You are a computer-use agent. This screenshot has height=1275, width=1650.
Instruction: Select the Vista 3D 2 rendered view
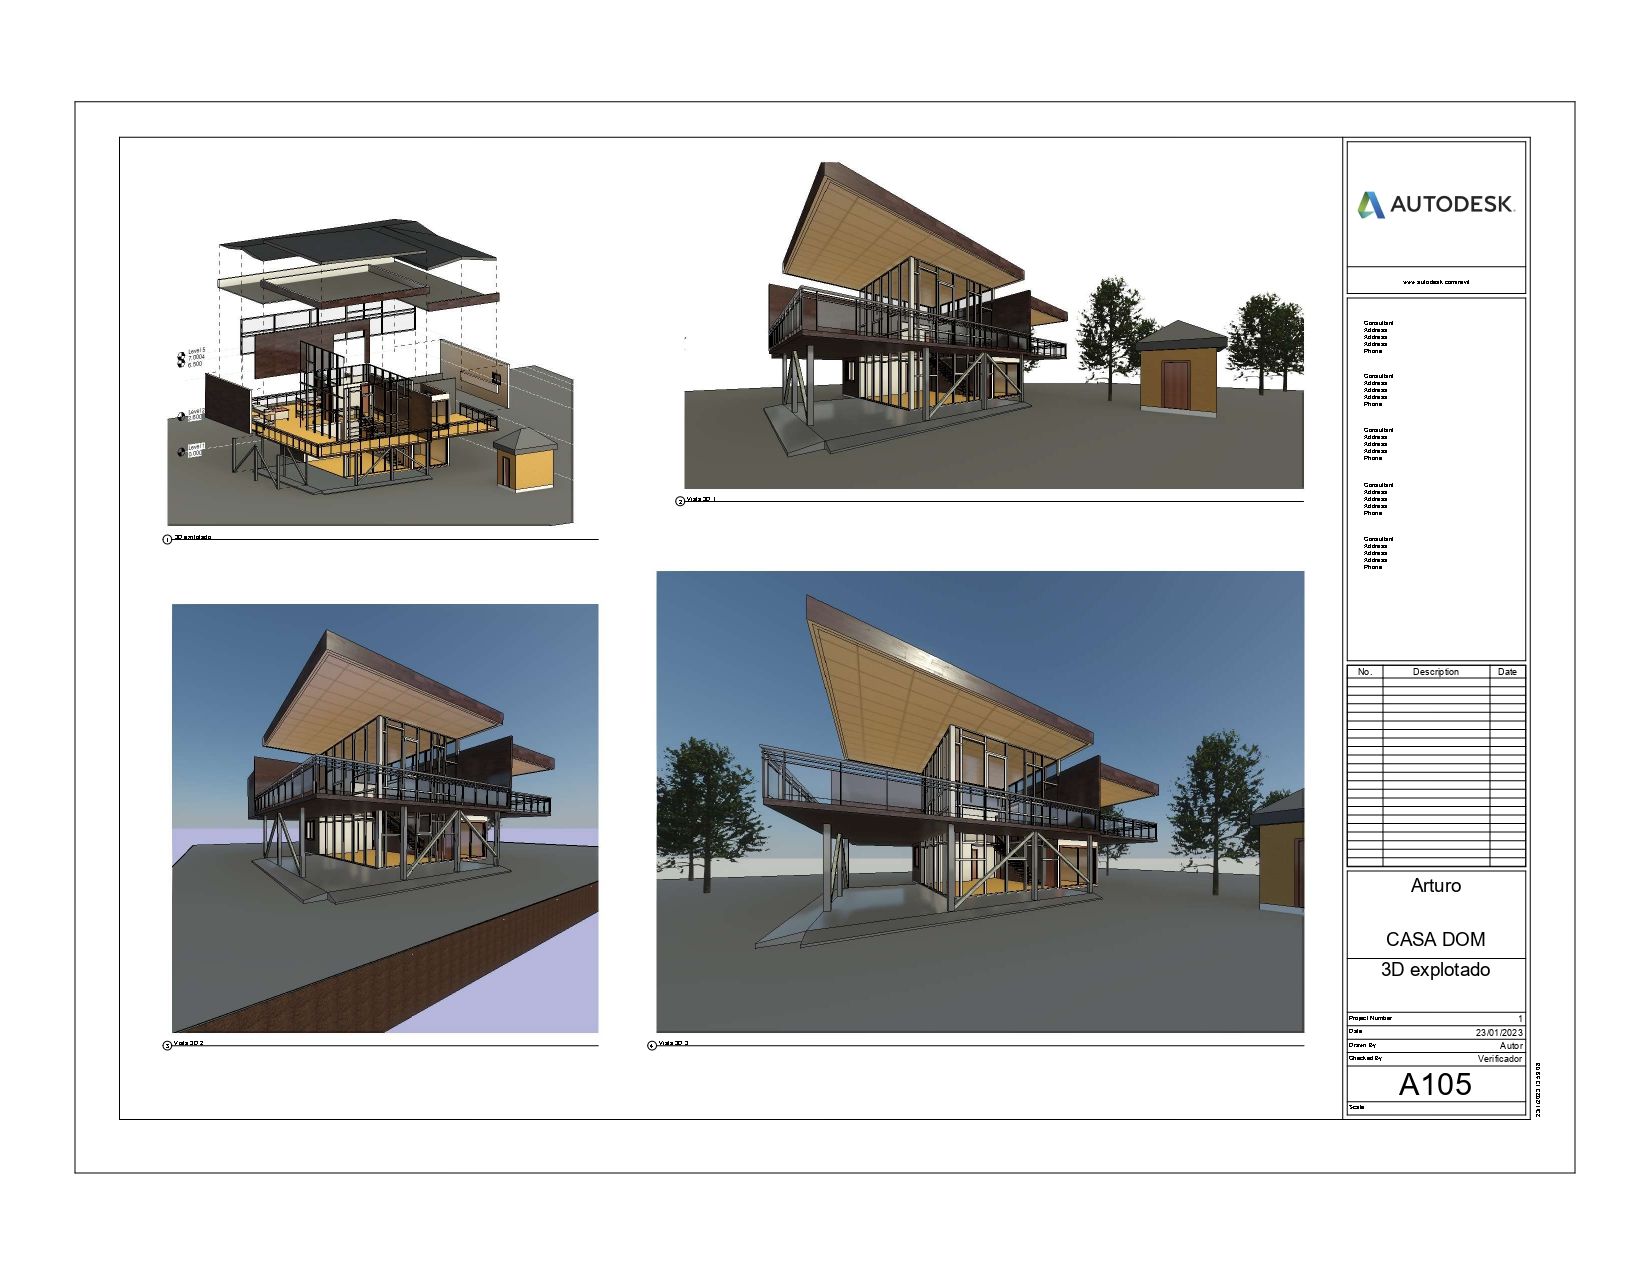[385, 818]
